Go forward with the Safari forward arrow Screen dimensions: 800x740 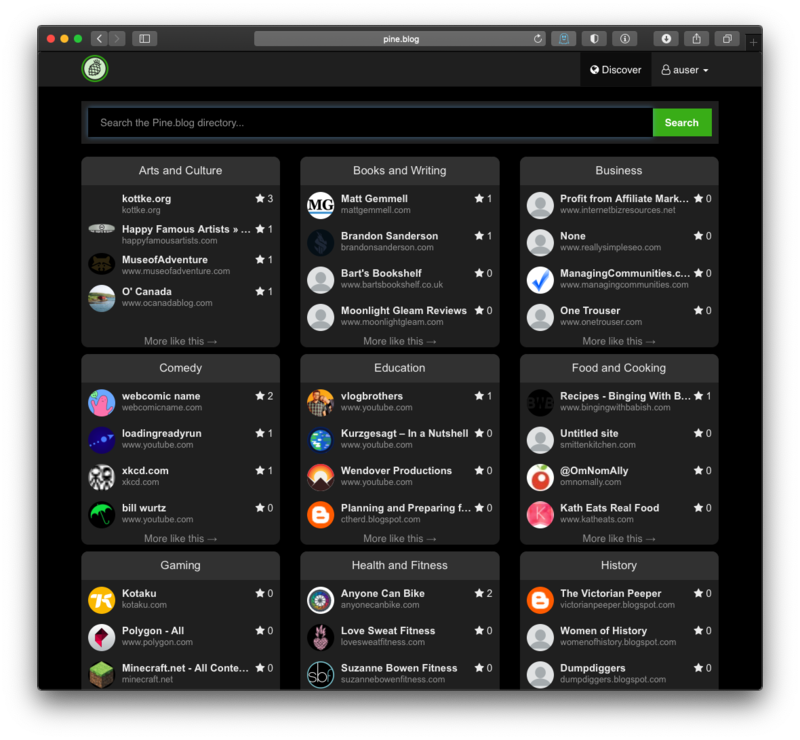pyautogui.click(x=117, y=39)
